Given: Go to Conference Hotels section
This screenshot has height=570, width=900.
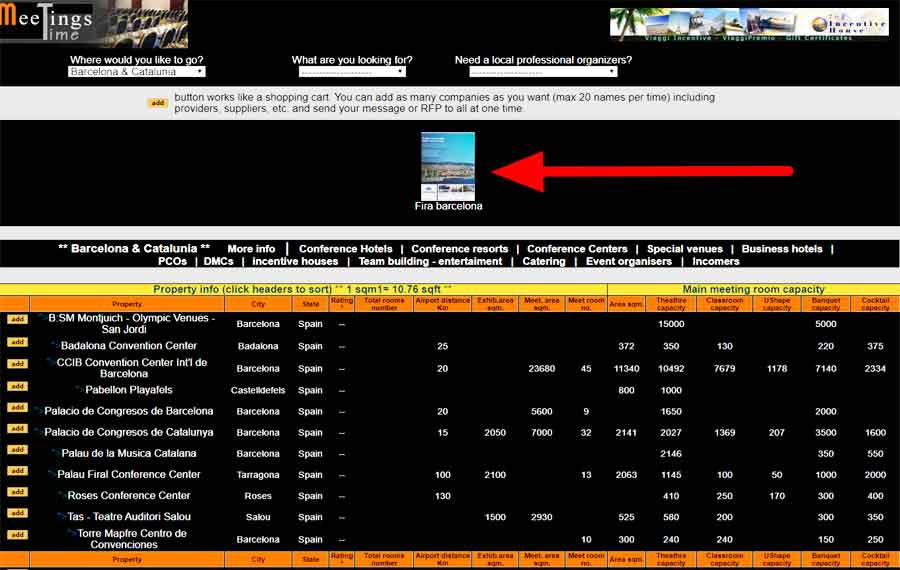Looking at the screenshot, I should pos(346,249).
